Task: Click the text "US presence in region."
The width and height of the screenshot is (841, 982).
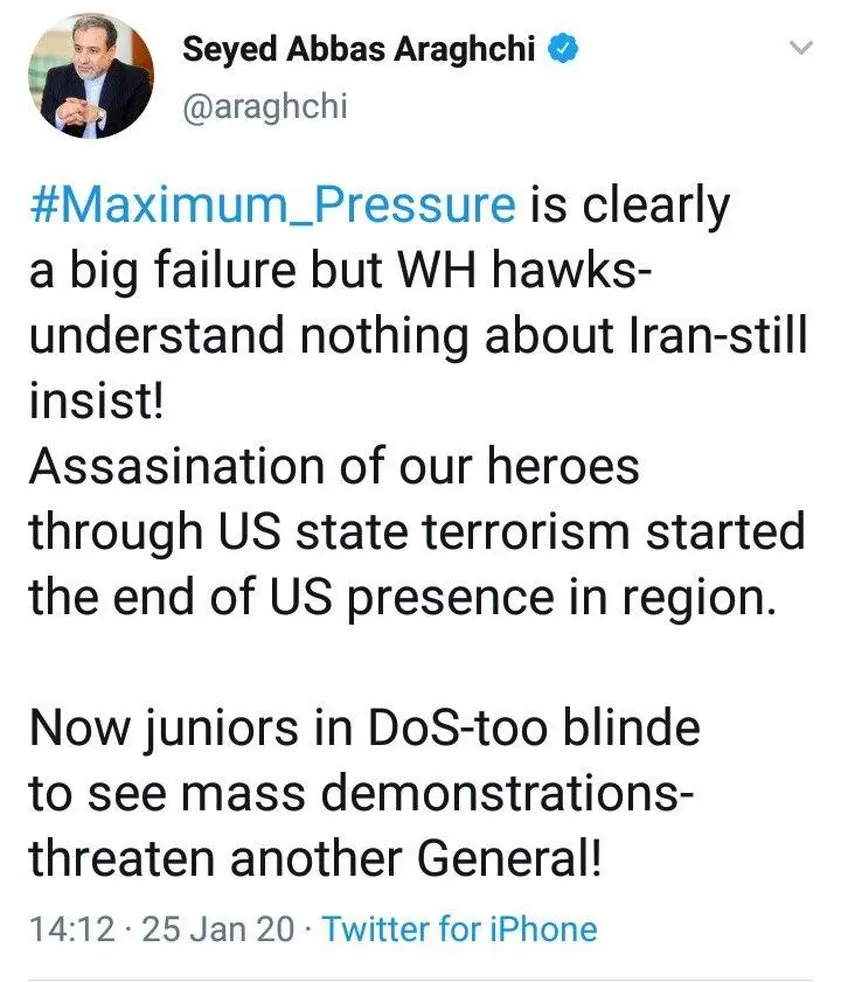Action: [542, 597]
